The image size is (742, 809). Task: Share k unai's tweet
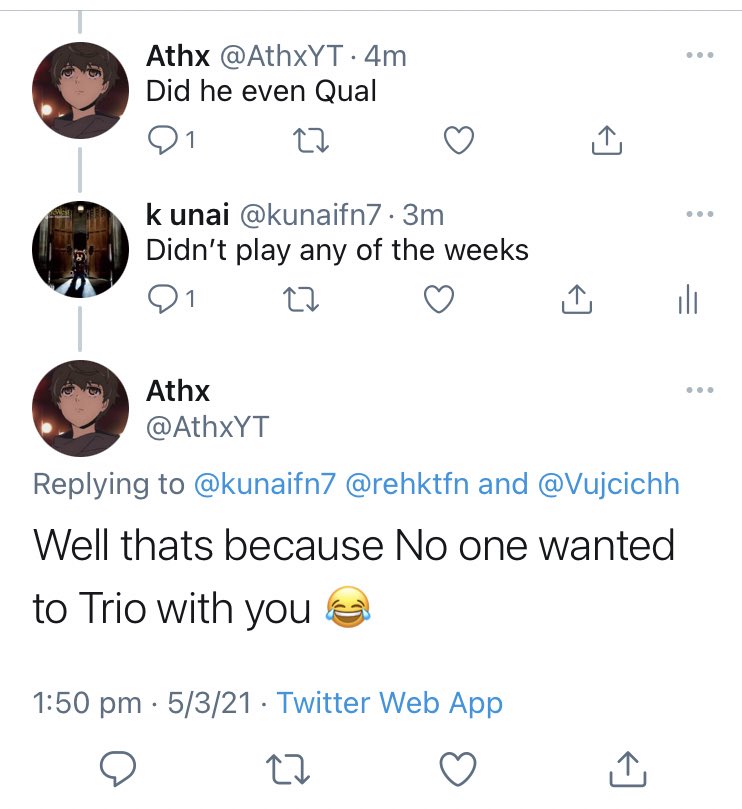click(x=574, y=298)
